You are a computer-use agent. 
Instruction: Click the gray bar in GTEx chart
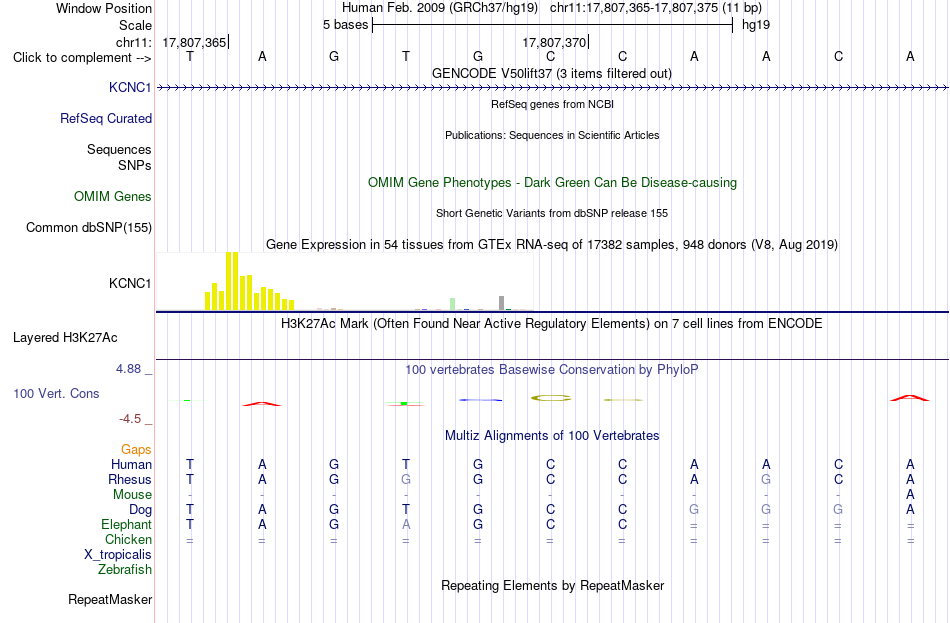(501, 303)
